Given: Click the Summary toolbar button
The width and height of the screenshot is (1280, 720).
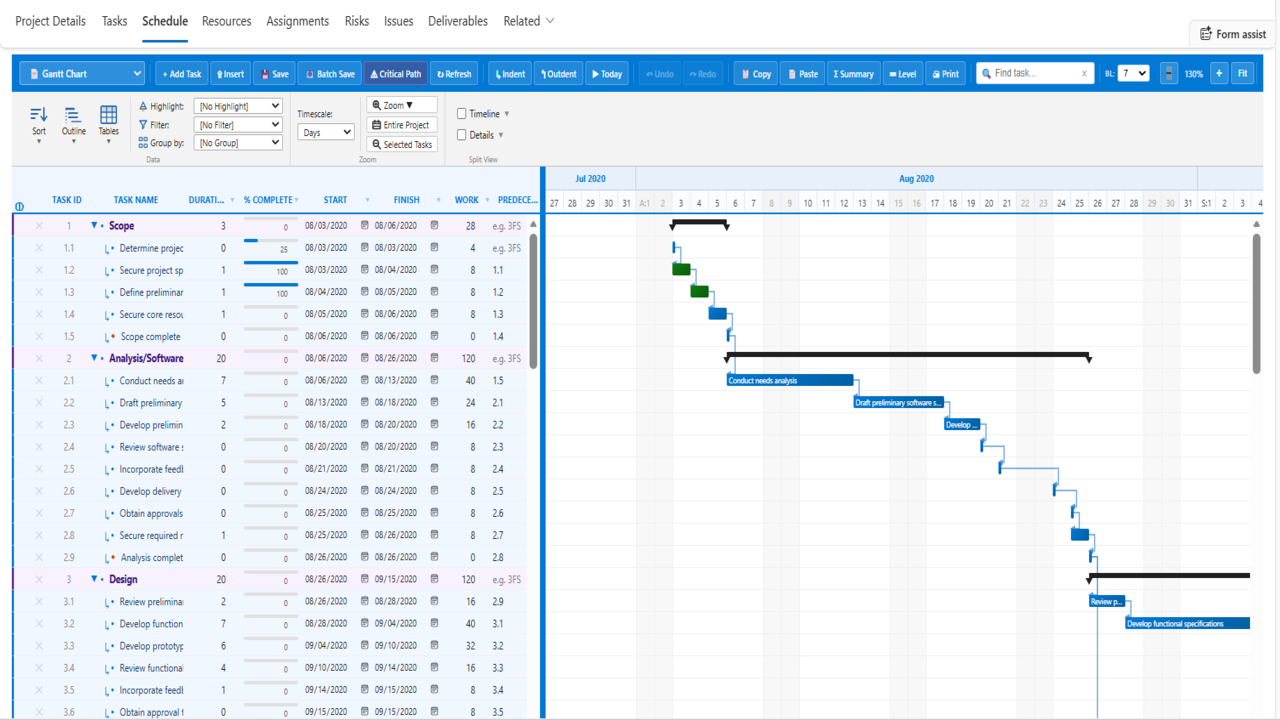Looking at the screenshot, I should pyautogui.click(x=853, y=74).
